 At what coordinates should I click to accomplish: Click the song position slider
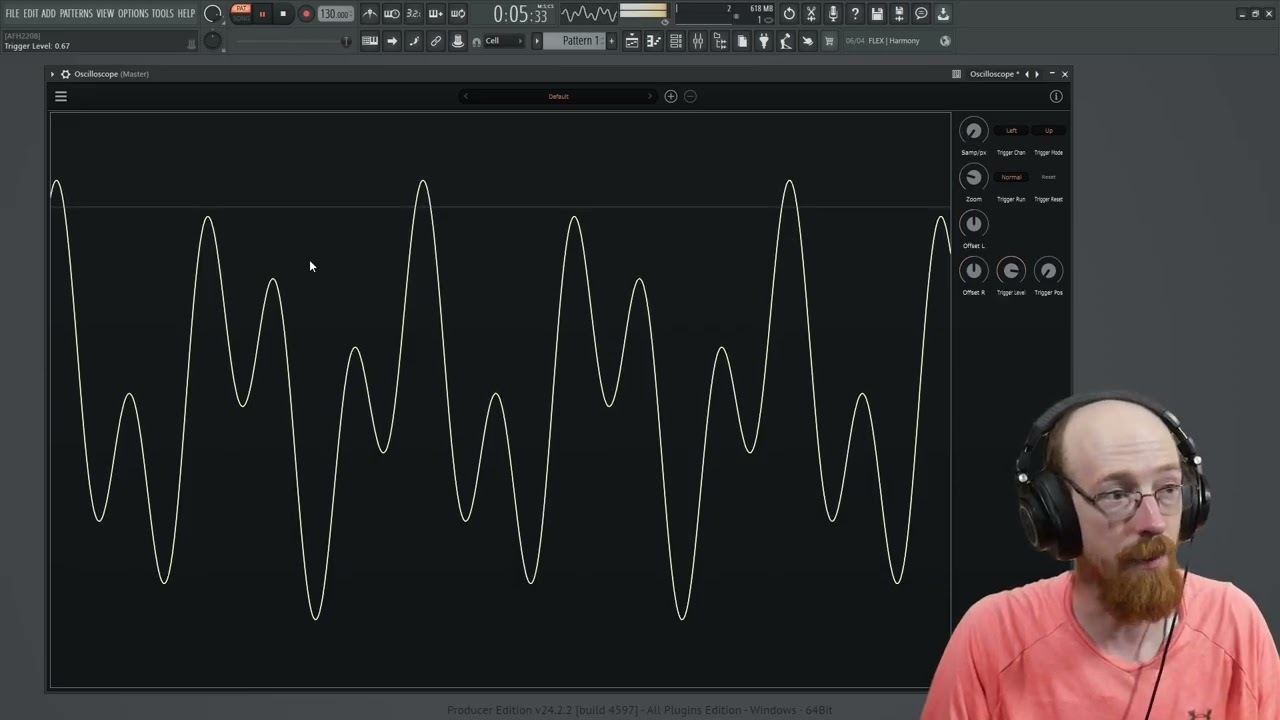coord(292,41)
